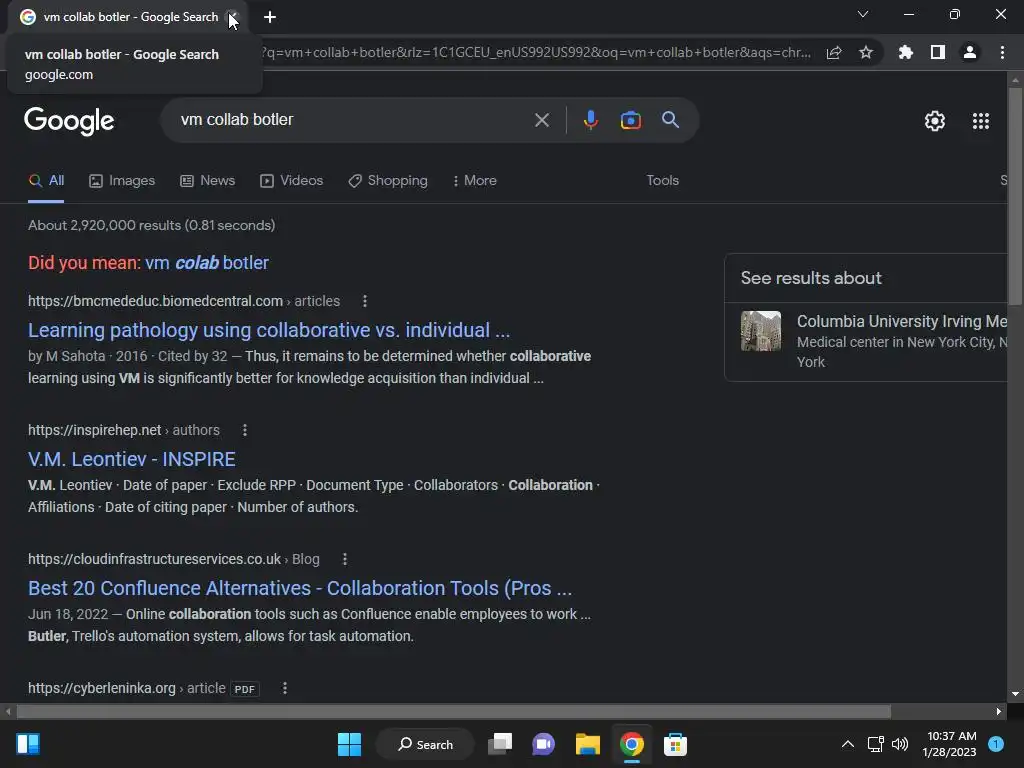This screenshot has width=1024, height=768.
Task: Click the inspirehep.net authors URL text
Action: 124,430
